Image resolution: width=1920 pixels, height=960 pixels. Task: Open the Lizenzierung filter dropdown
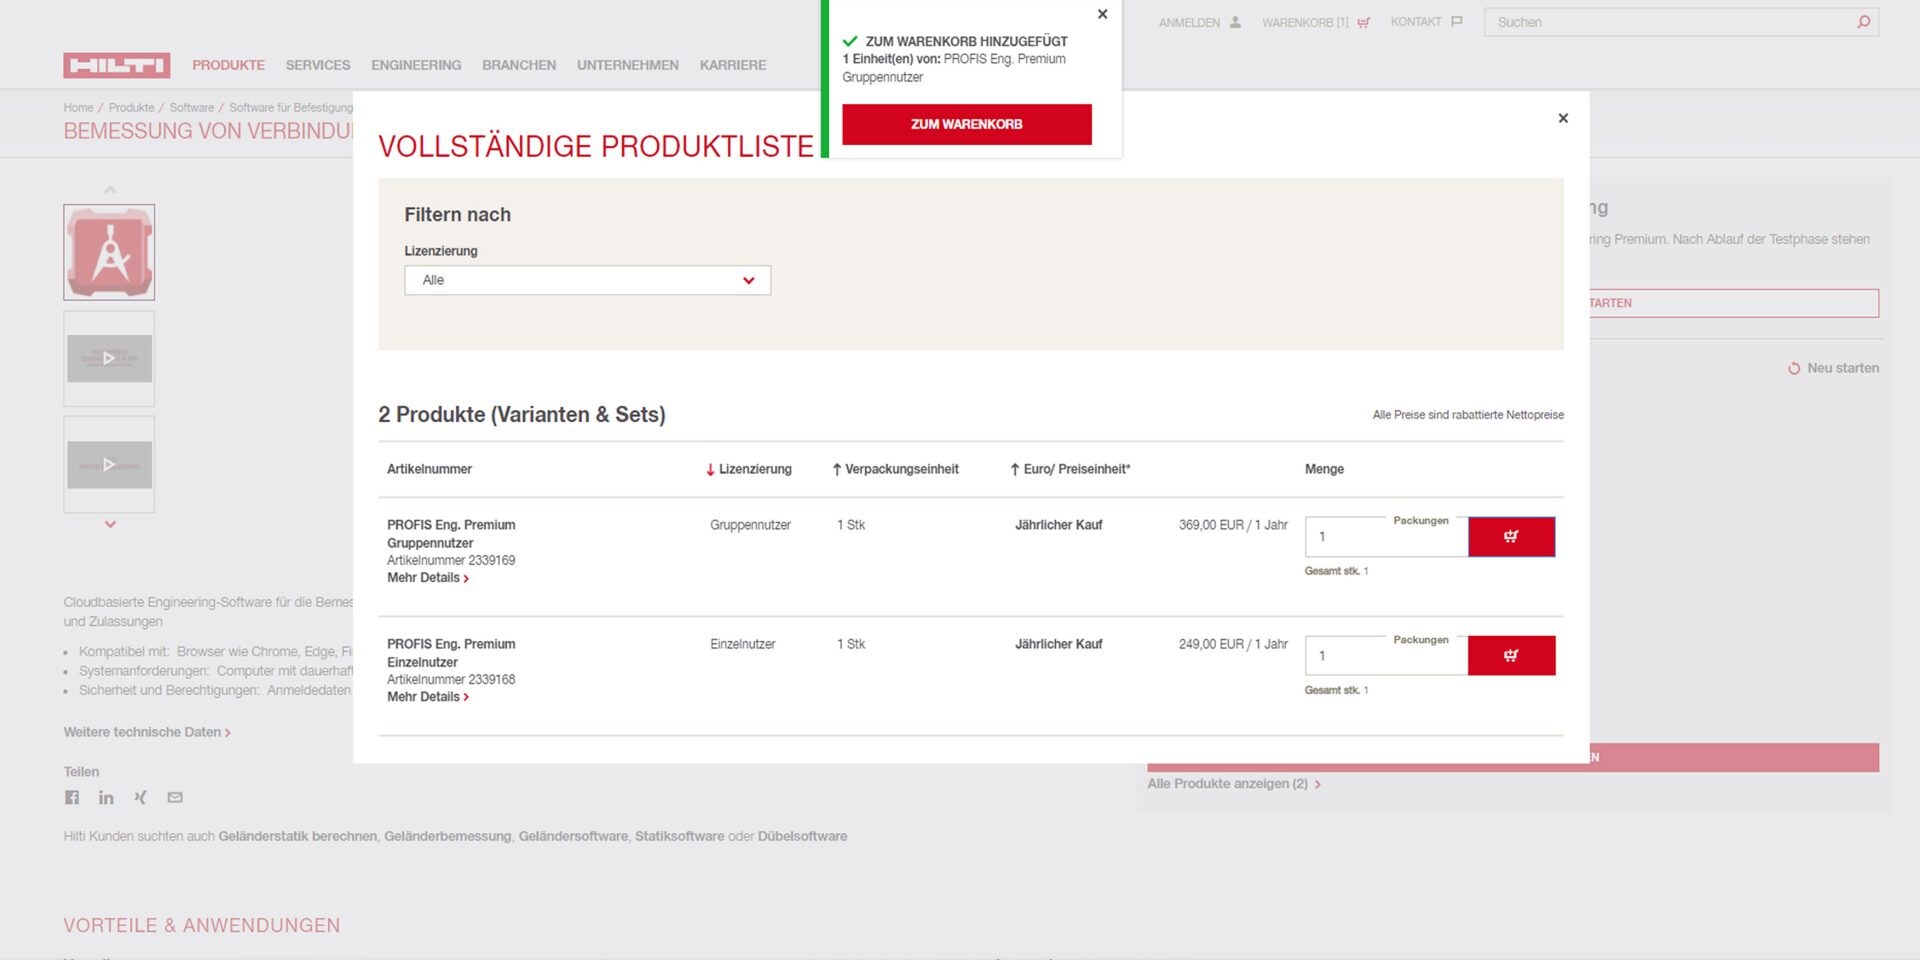587,280
